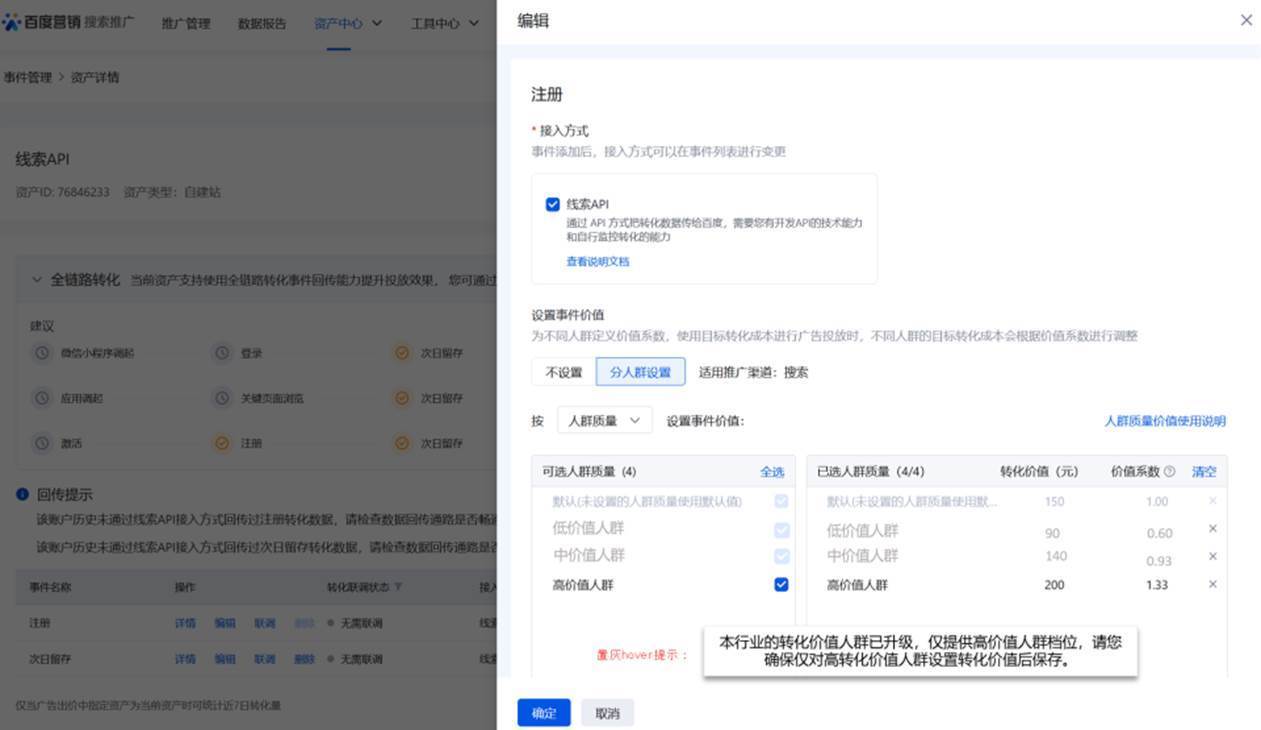This screenshot has height=730, width=1261.
Task: Click the 确定 button
Action: (x=543, y=713)
